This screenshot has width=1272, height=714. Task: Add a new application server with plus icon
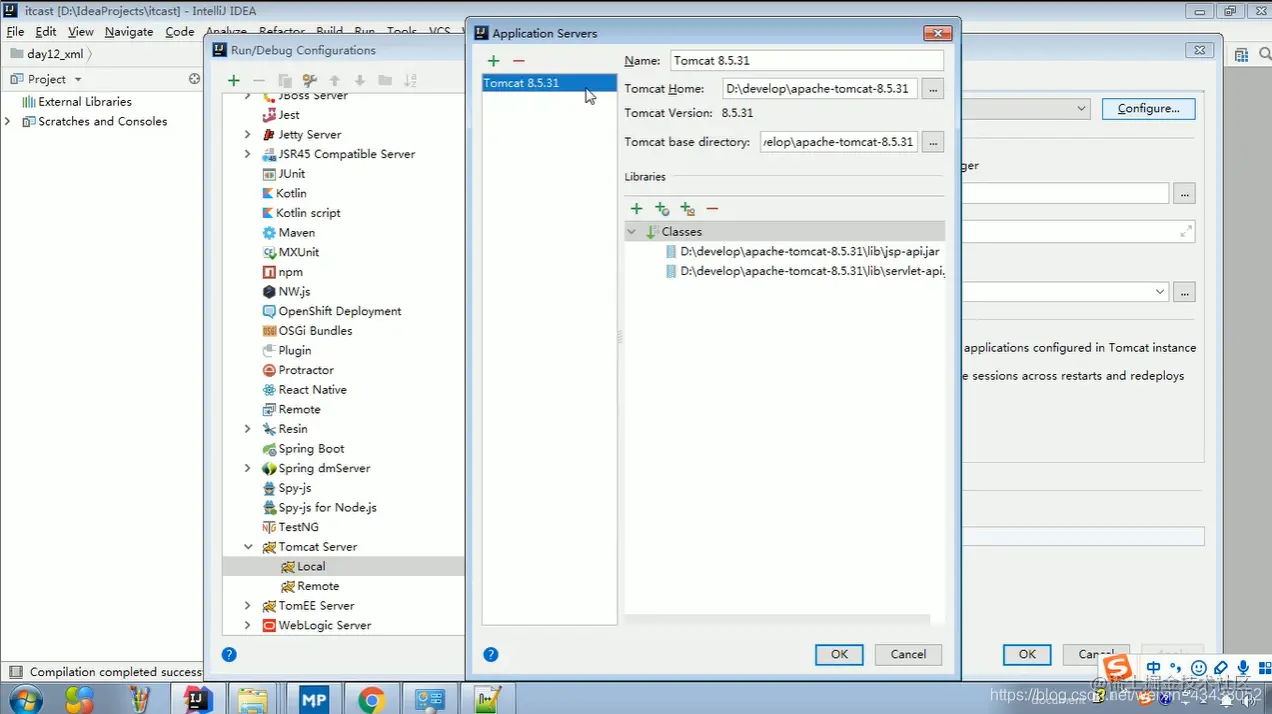click(x=493, y=61)
